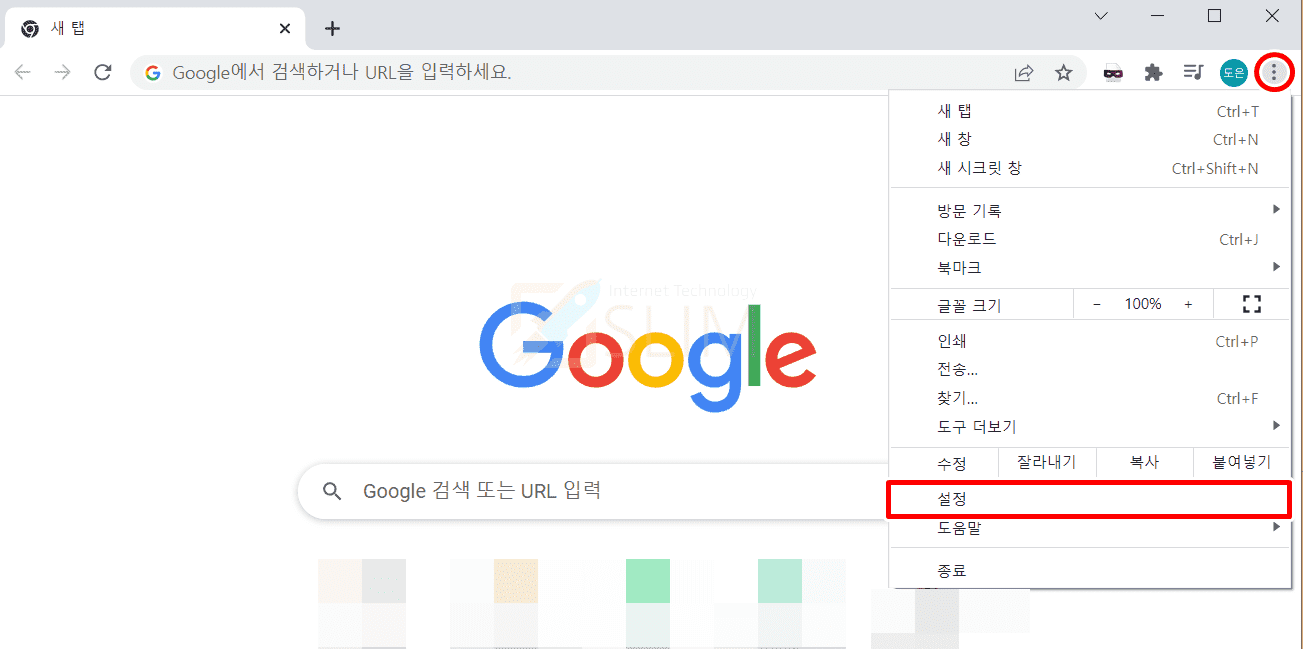Click the three-dot Chrome menu button
This screenshot has width=1303, height=649.
click(x=1273, y=72)
